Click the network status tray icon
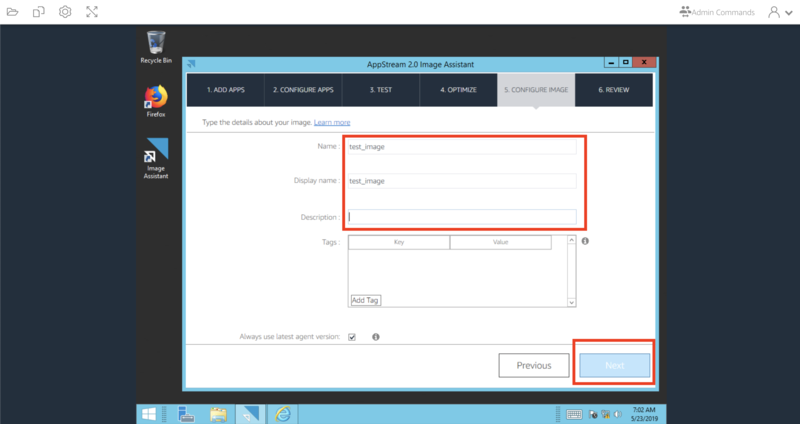 click(x=606, y=414)
